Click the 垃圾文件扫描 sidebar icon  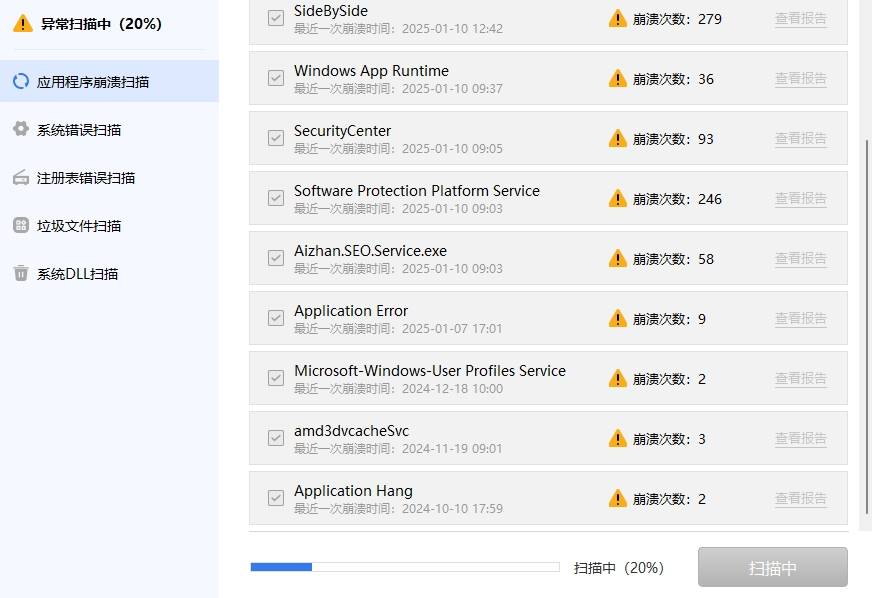click(x=20, y=226)
